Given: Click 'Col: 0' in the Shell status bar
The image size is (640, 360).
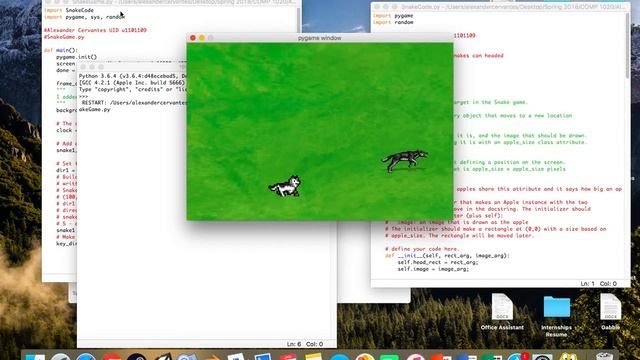Looking at the screenshot, I should click(315, 344).
